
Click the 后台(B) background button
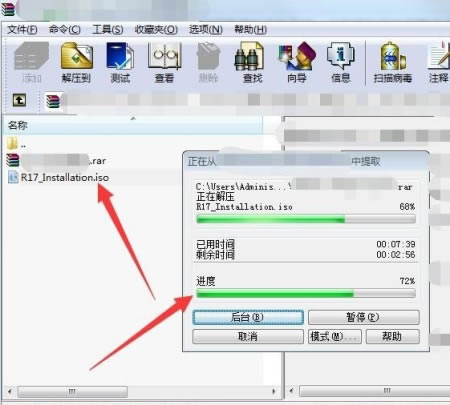[248, 317]
